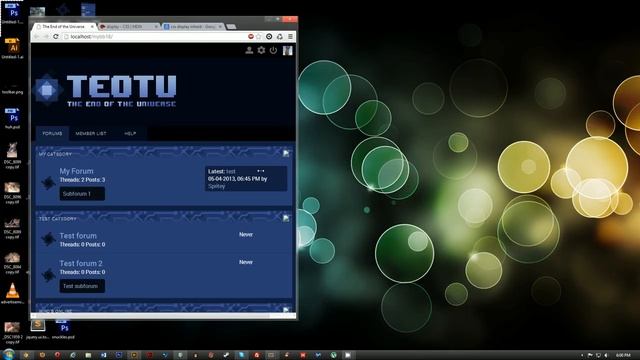Screen dimensions: 640x360
Task: Open the Untitled-1 Photoshop desktop file
Action: [x=13, y=13]
